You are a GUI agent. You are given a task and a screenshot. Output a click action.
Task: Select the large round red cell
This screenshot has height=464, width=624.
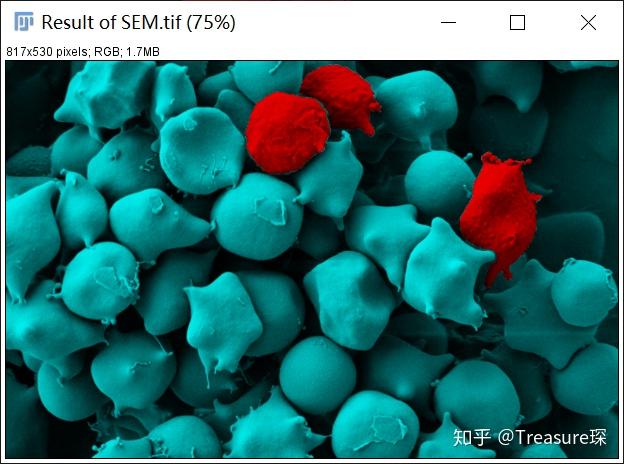point(288,133)
